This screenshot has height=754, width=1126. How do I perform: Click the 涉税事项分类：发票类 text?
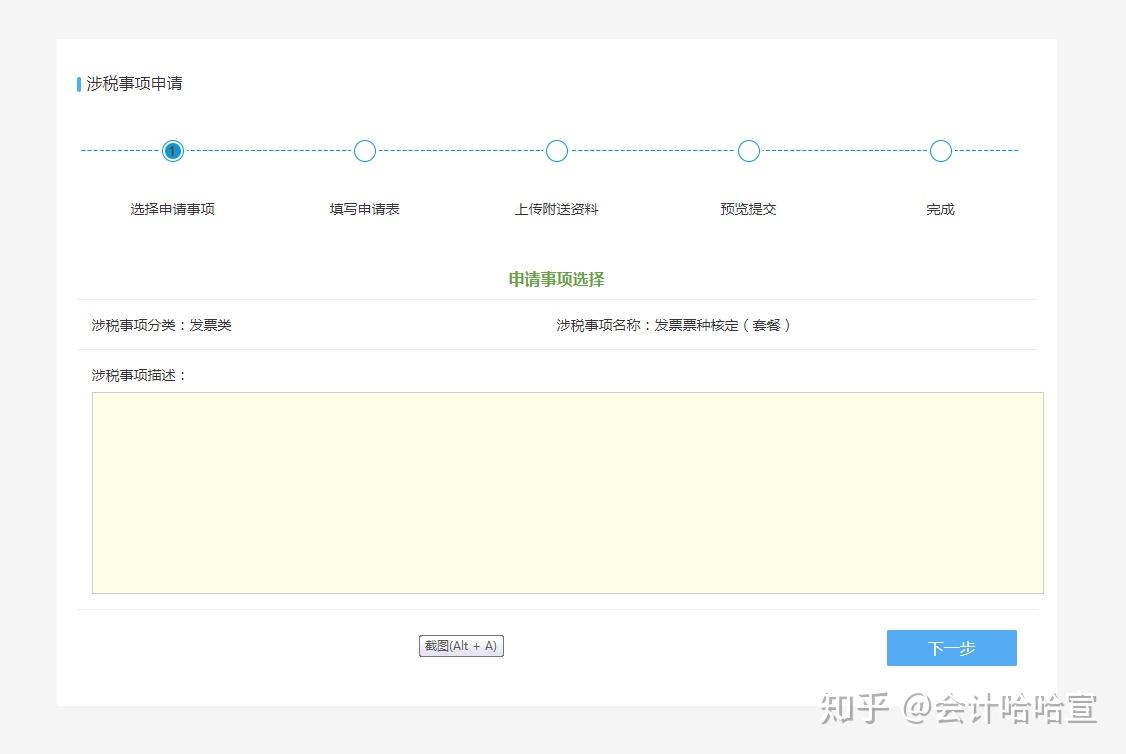click(161, 325)
